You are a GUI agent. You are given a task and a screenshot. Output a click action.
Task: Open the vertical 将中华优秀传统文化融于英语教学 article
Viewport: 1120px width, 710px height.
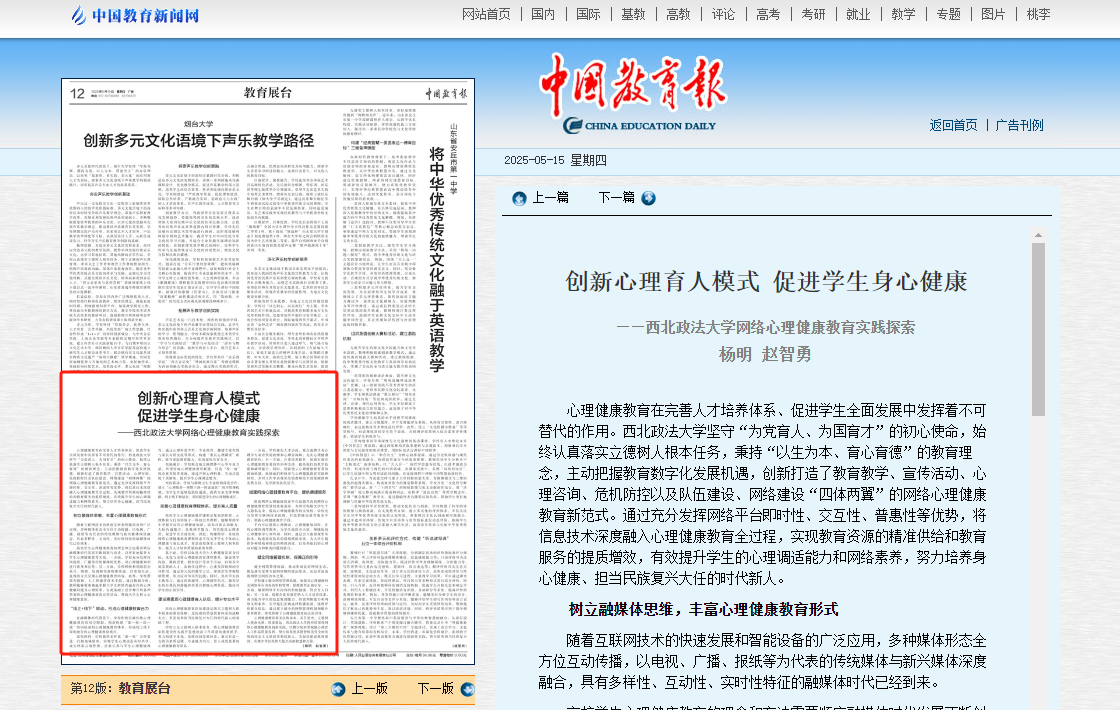(x=437, y=260)
